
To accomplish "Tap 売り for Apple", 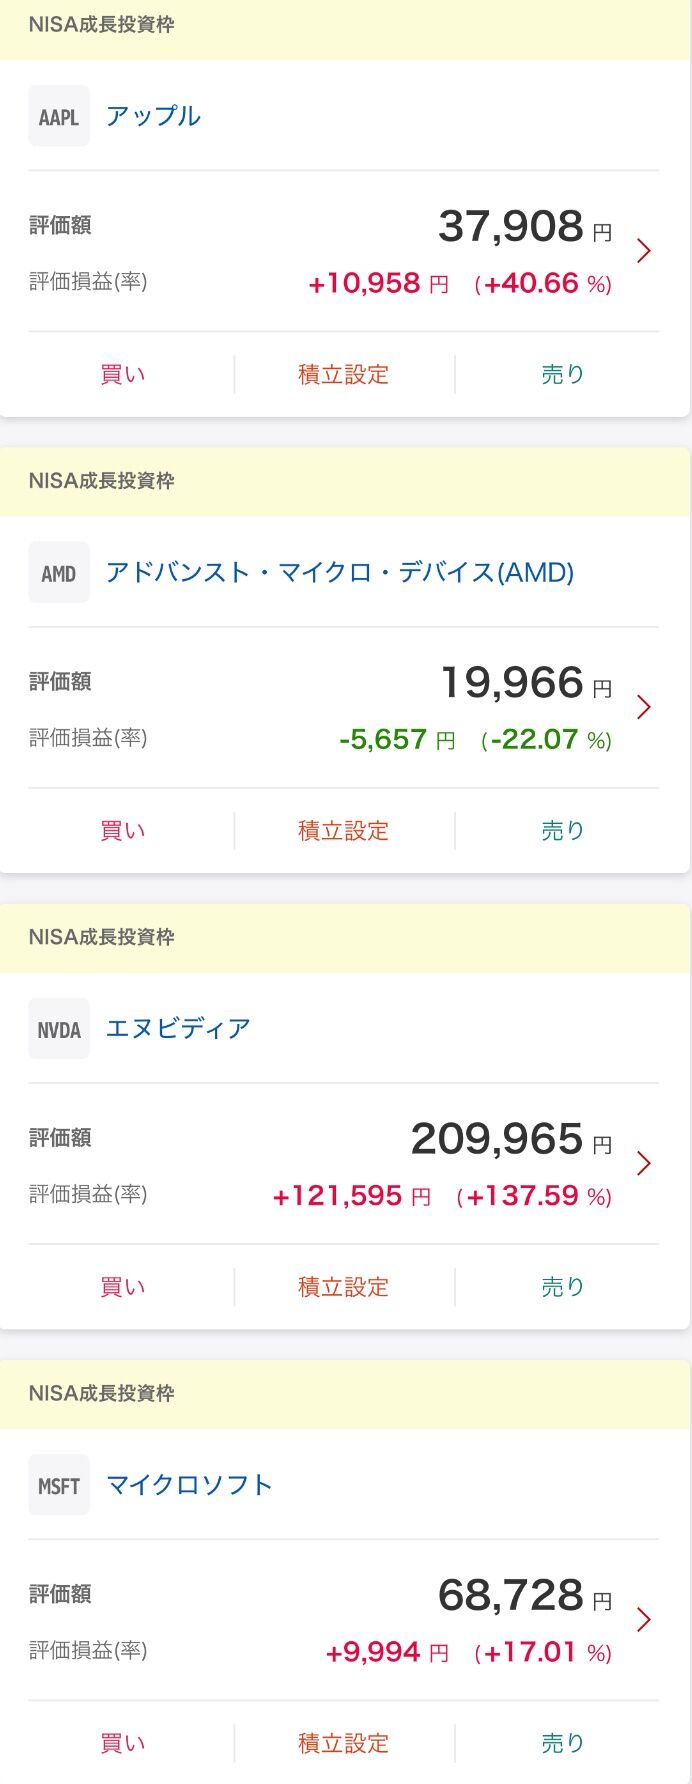I will pyautogui.click(x=562, y=375).
